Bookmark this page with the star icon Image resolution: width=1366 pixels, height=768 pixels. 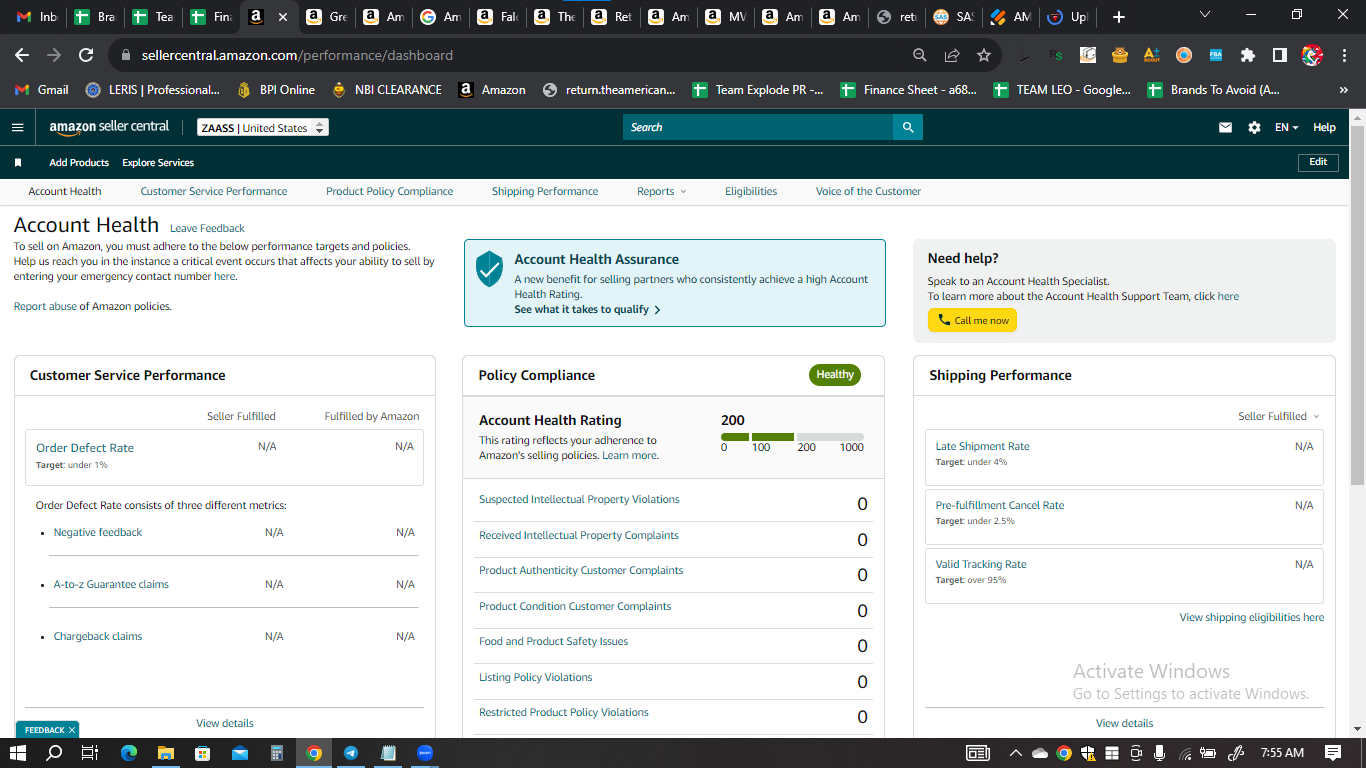tap(983, 55)
